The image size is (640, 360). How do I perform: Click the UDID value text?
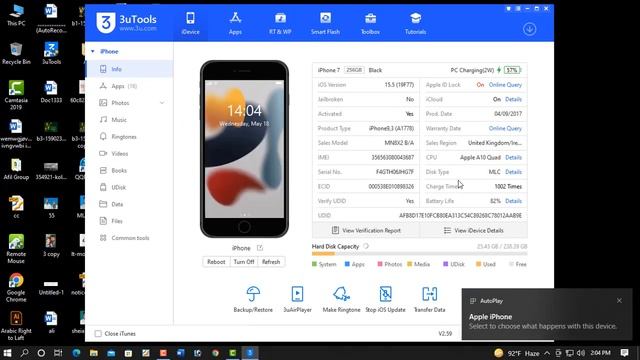[x=460, y=216]
